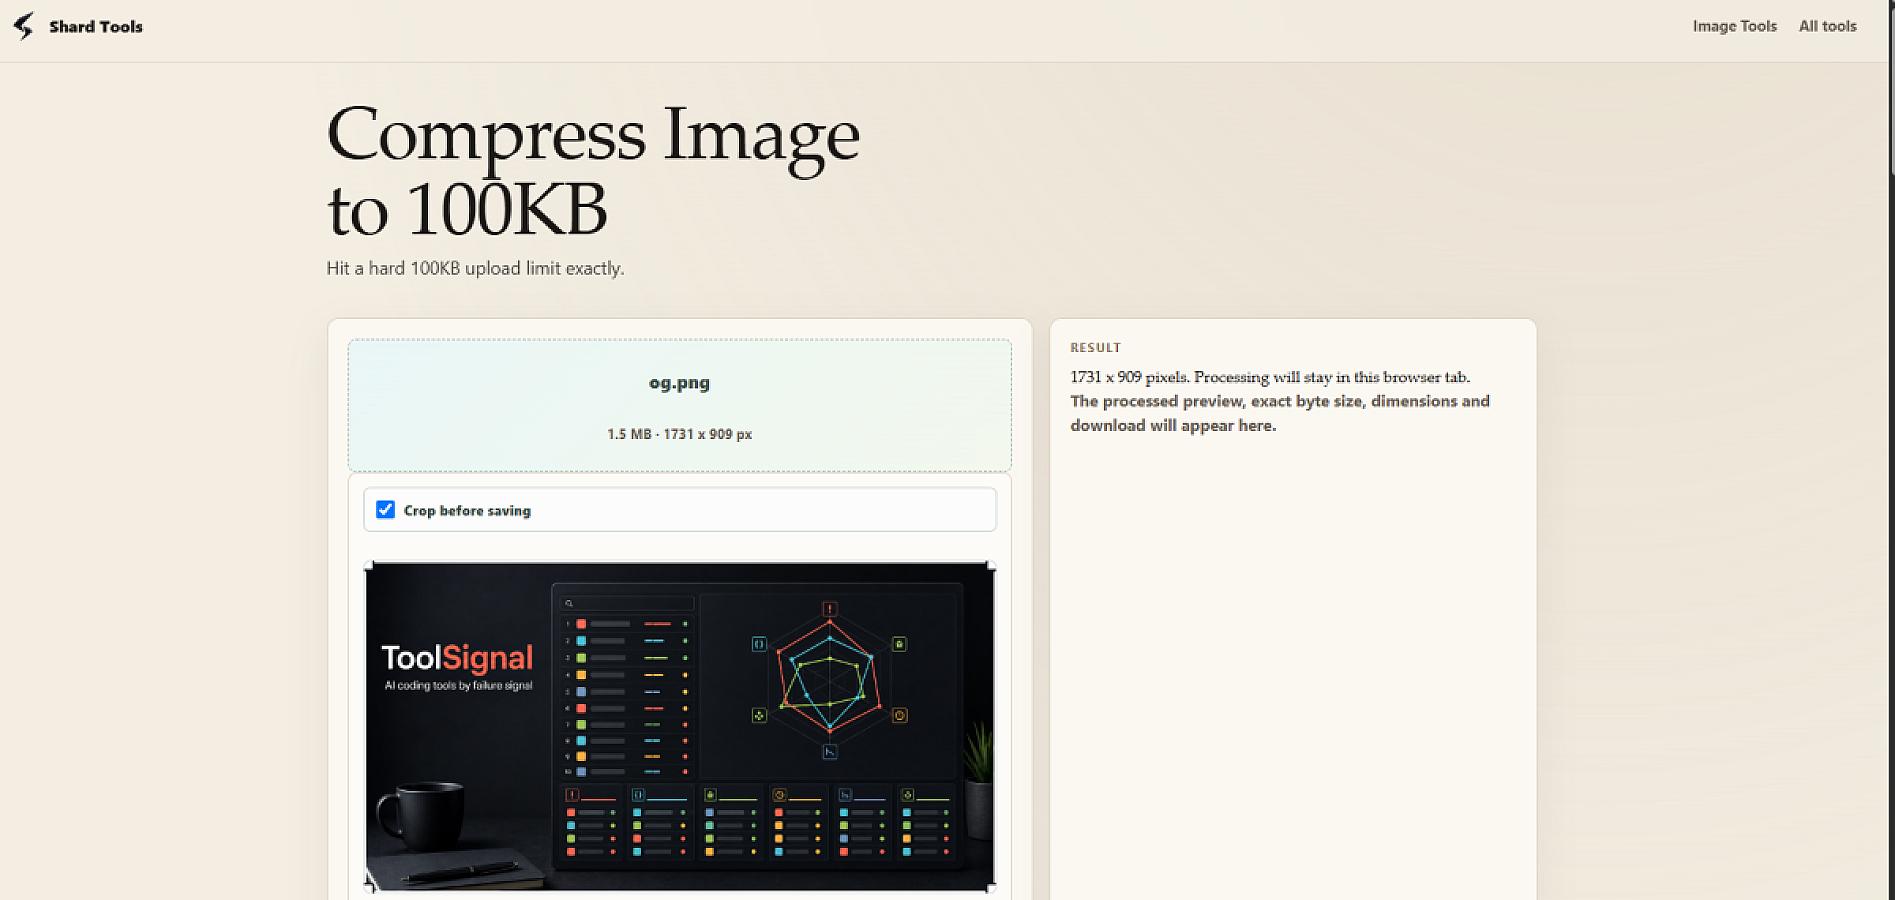1895x900 pixels.
Task: Click the Hit a hard 100KB upload limit subtitle
Action: (475, 268)
